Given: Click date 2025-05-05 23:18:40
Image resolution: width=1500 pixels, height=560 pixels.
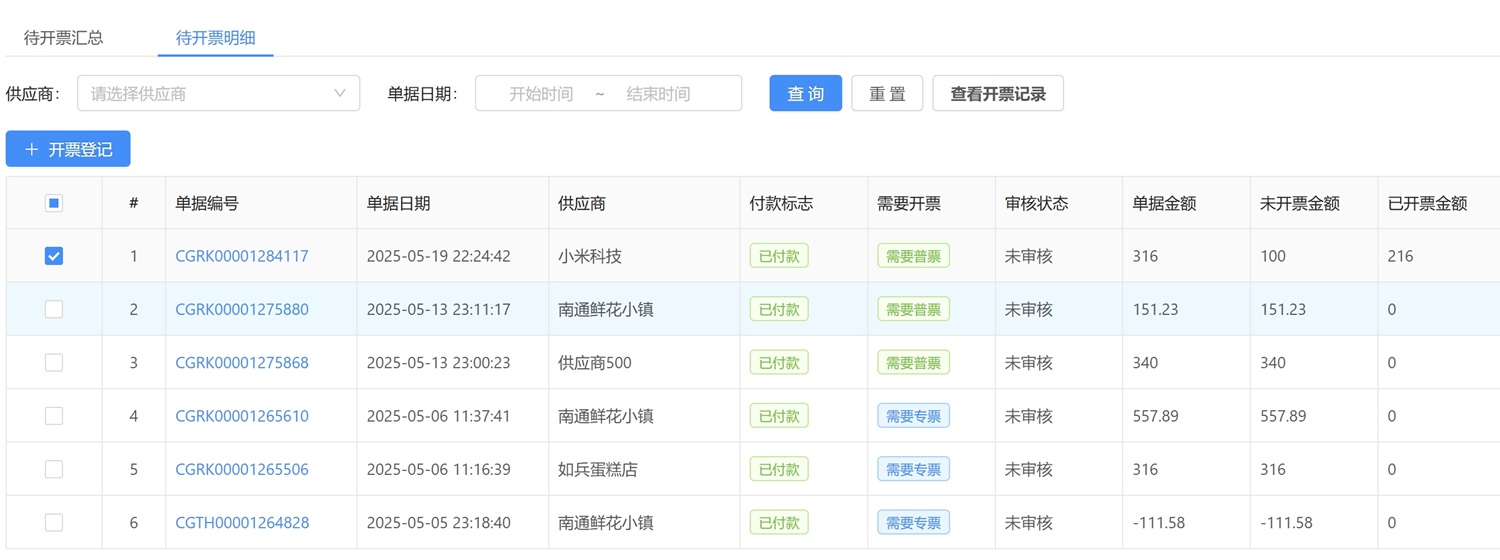Looking at the screenshot, I should click(x=439, y=522).
